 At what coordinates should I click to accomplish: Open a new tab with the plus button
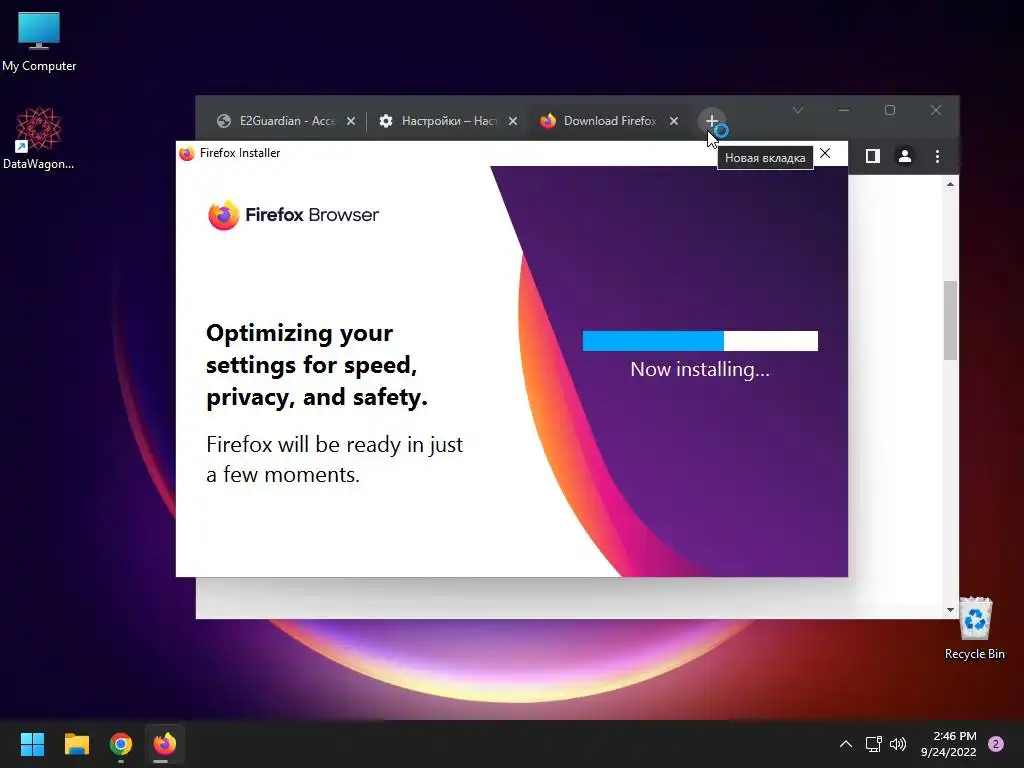711,121
